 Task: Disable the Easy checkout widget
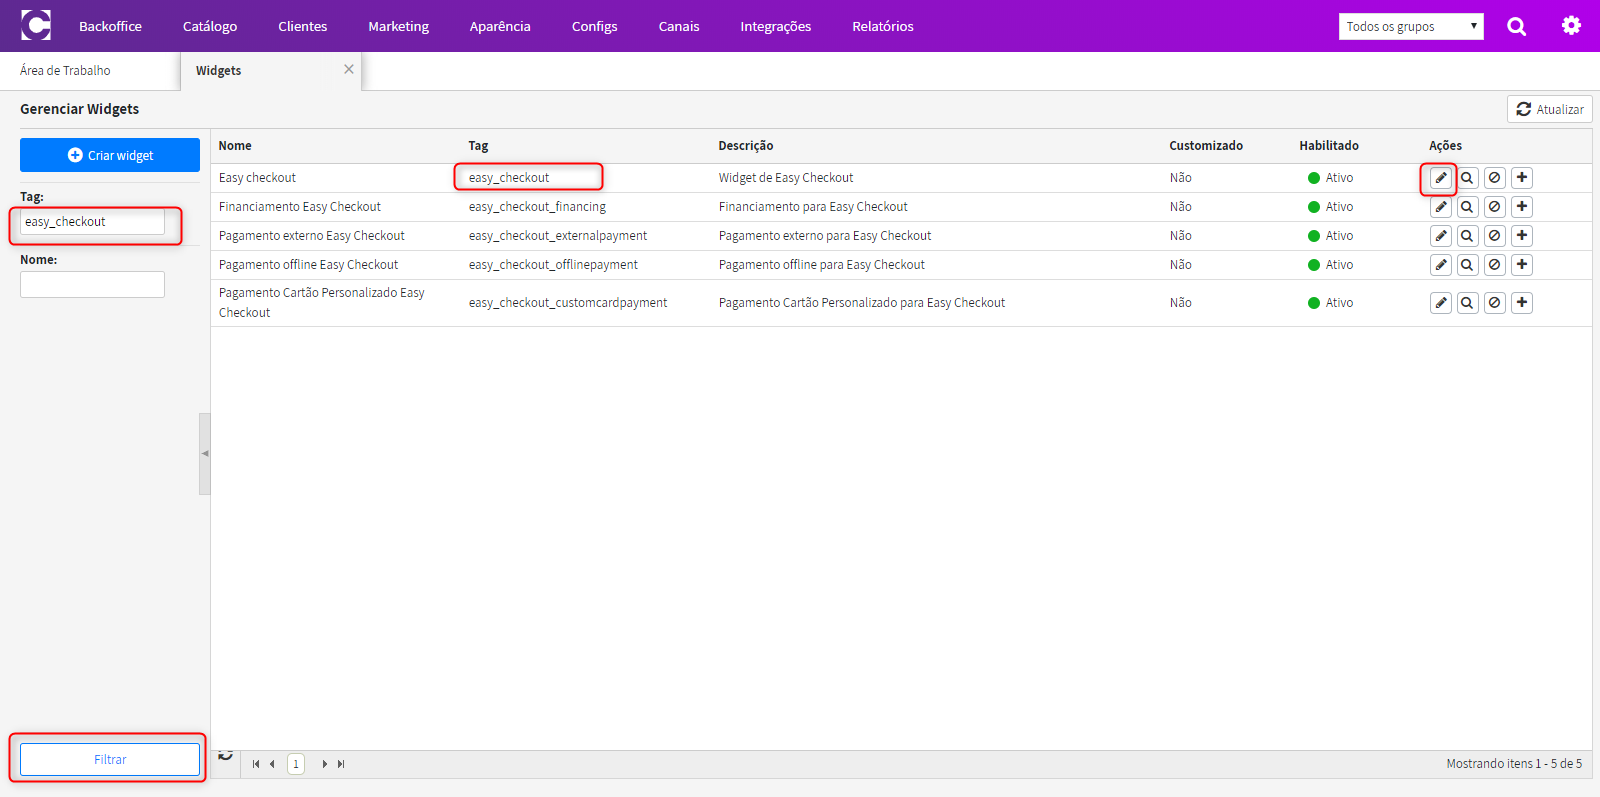1494,178
